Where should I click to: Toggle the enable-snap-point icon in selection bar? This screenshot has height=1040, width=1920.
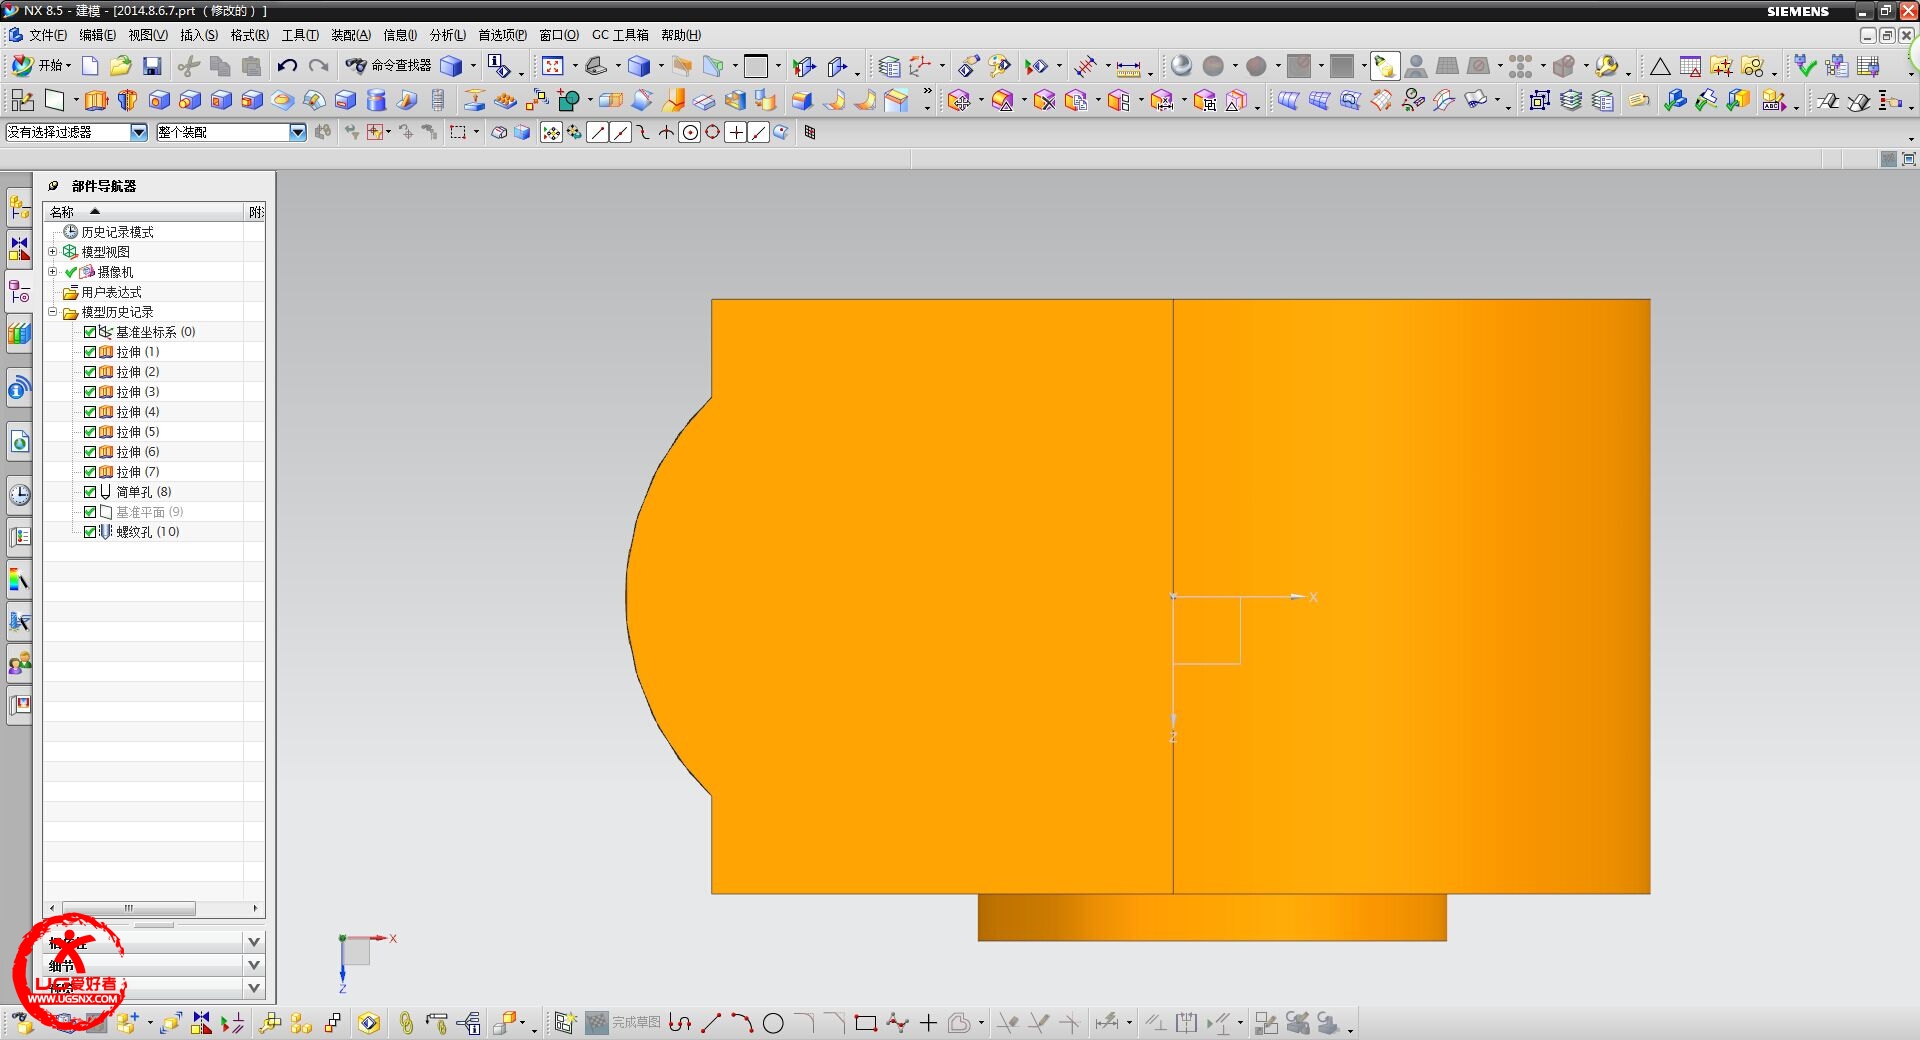[x=551, y=132]
